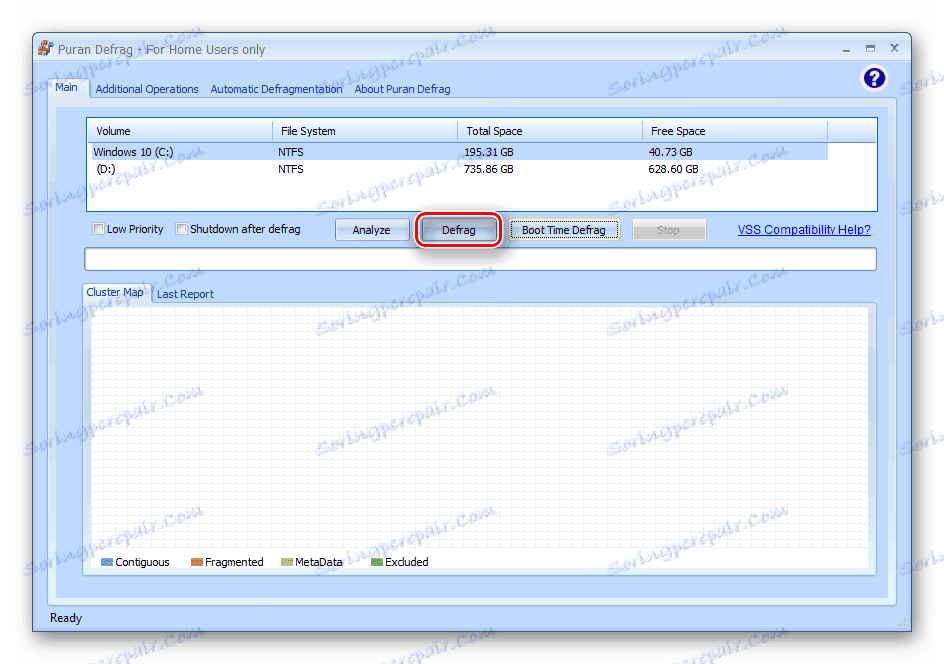Click the orange Fragmented legend swatch
Screen dimensions: 944x664
[197, 562]
